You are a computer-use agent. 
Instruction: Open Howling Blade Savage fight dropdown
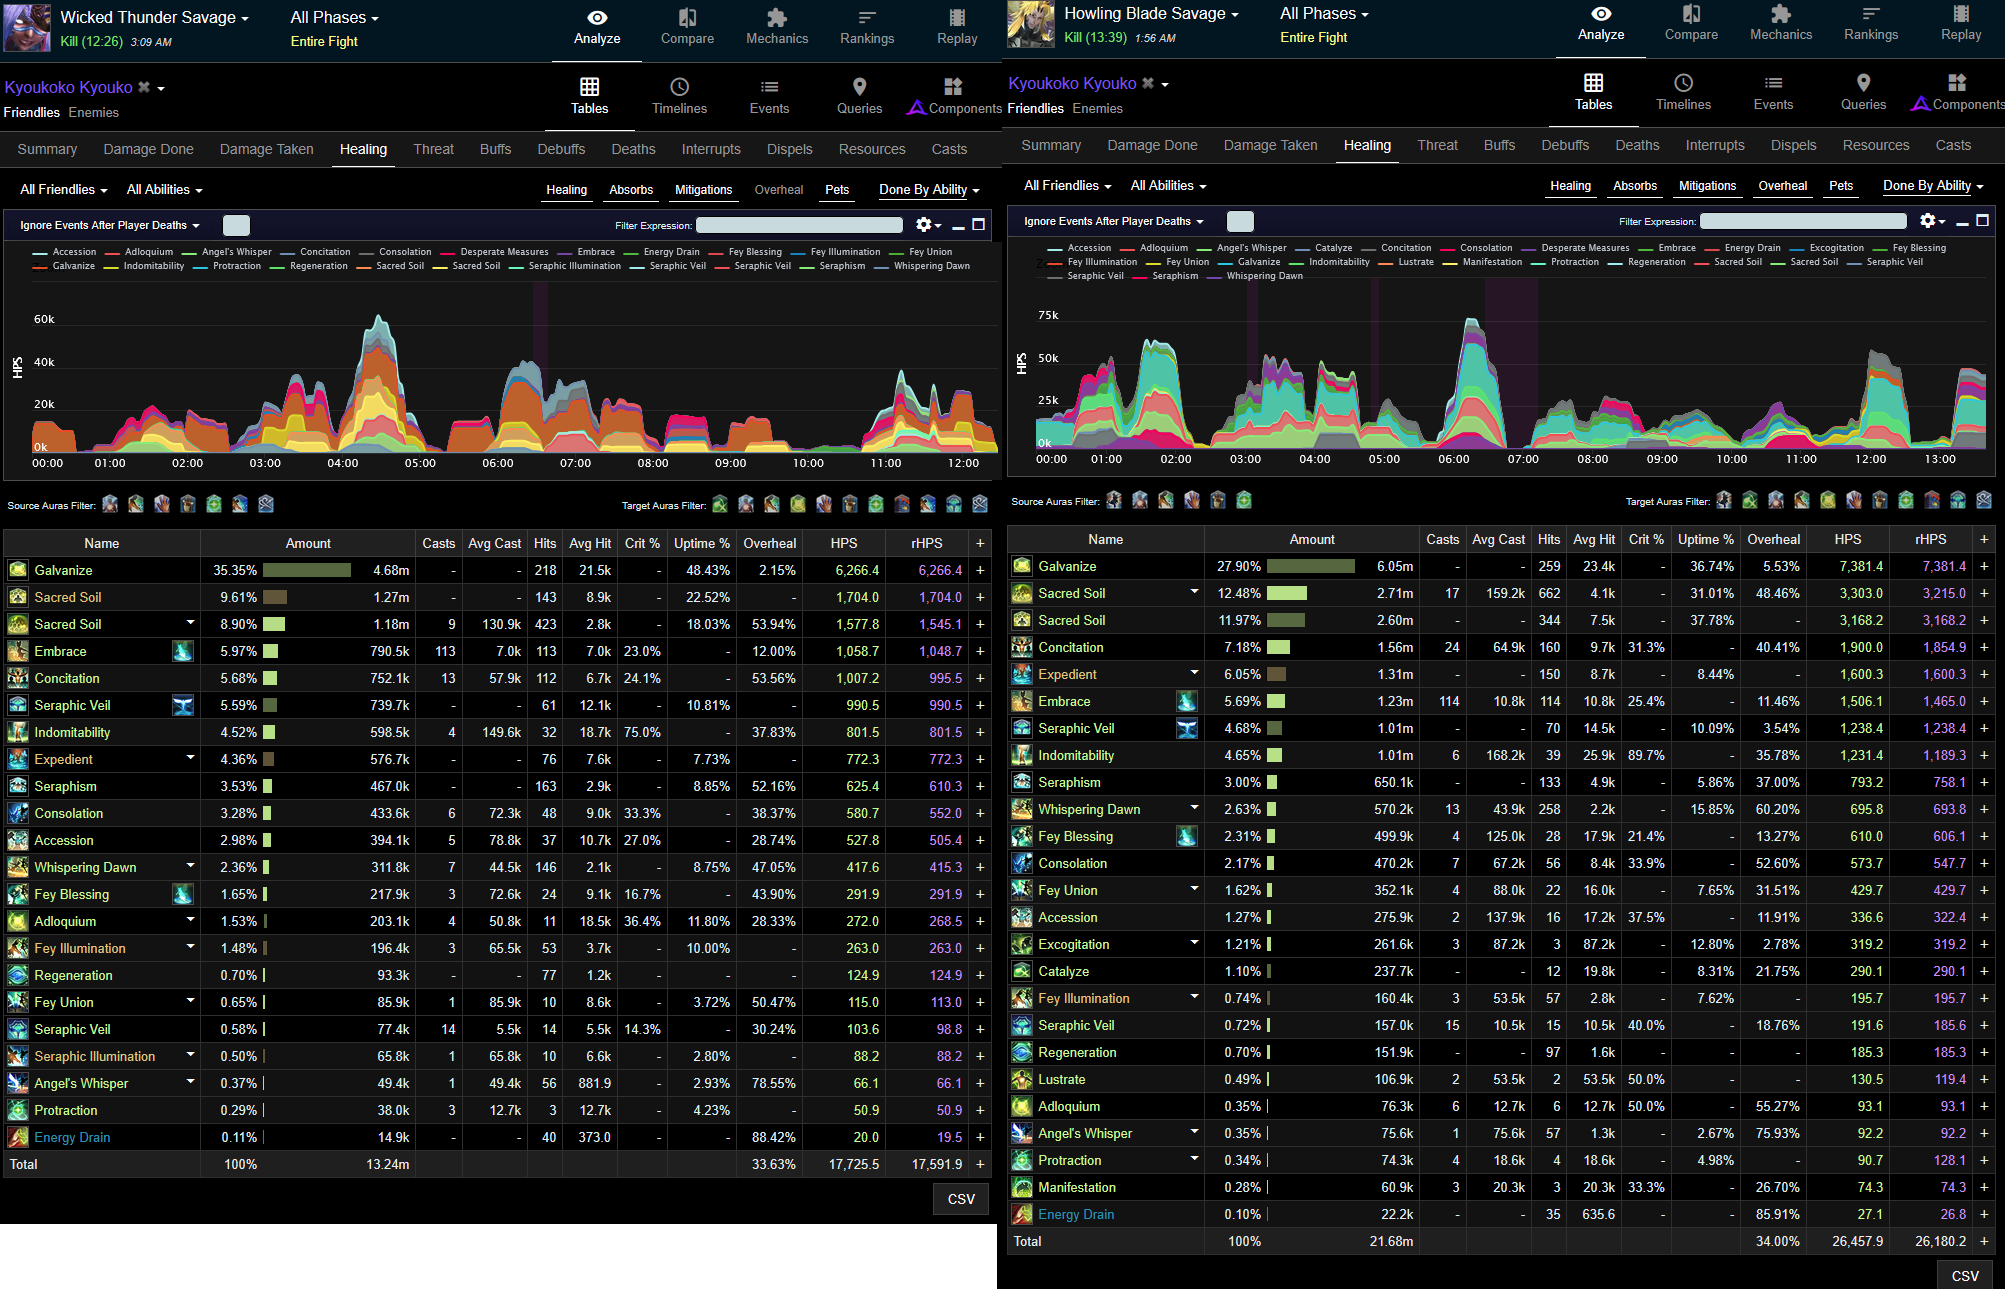click(1151, 13)
